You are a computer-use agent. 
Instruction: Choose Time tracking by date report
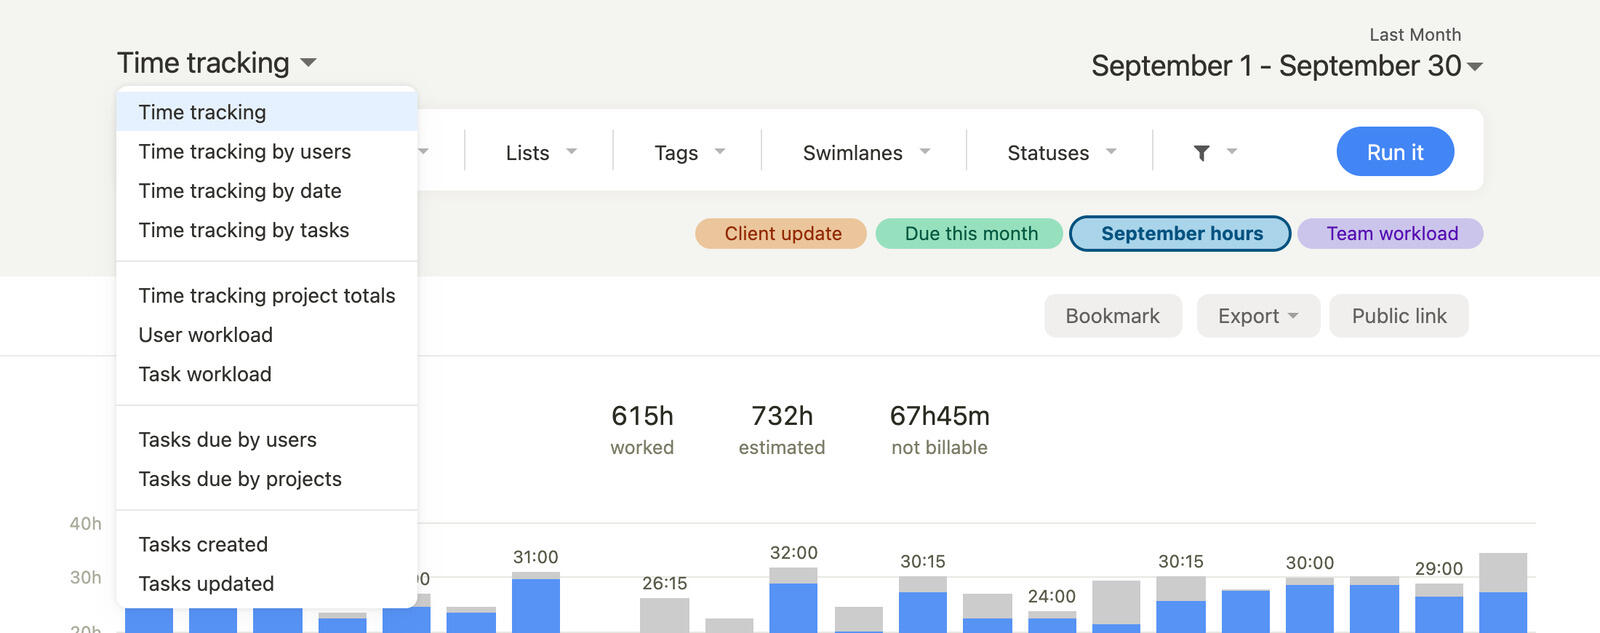[266, 191]
